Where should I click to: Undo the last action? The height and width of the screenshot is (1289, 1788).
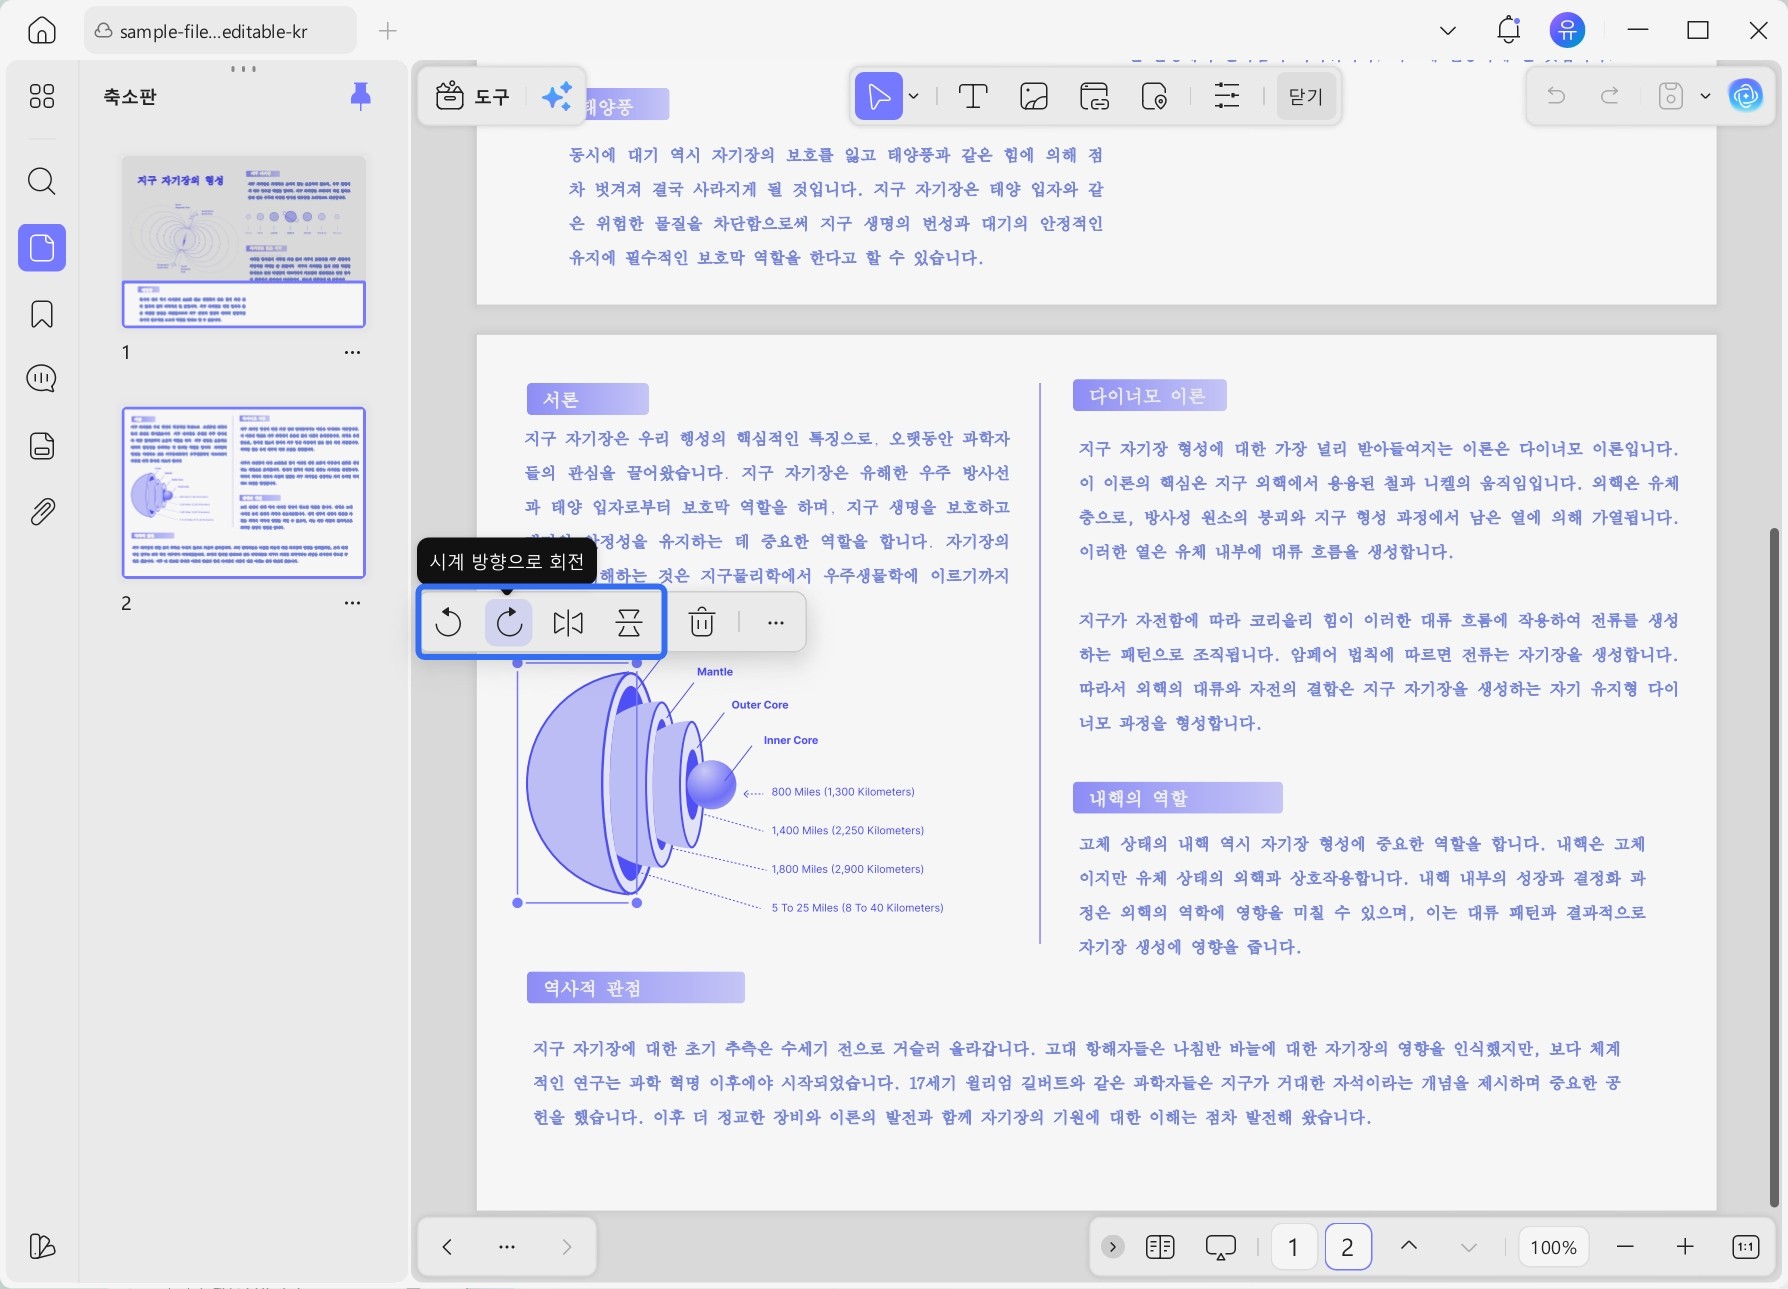click(1556, 96)
